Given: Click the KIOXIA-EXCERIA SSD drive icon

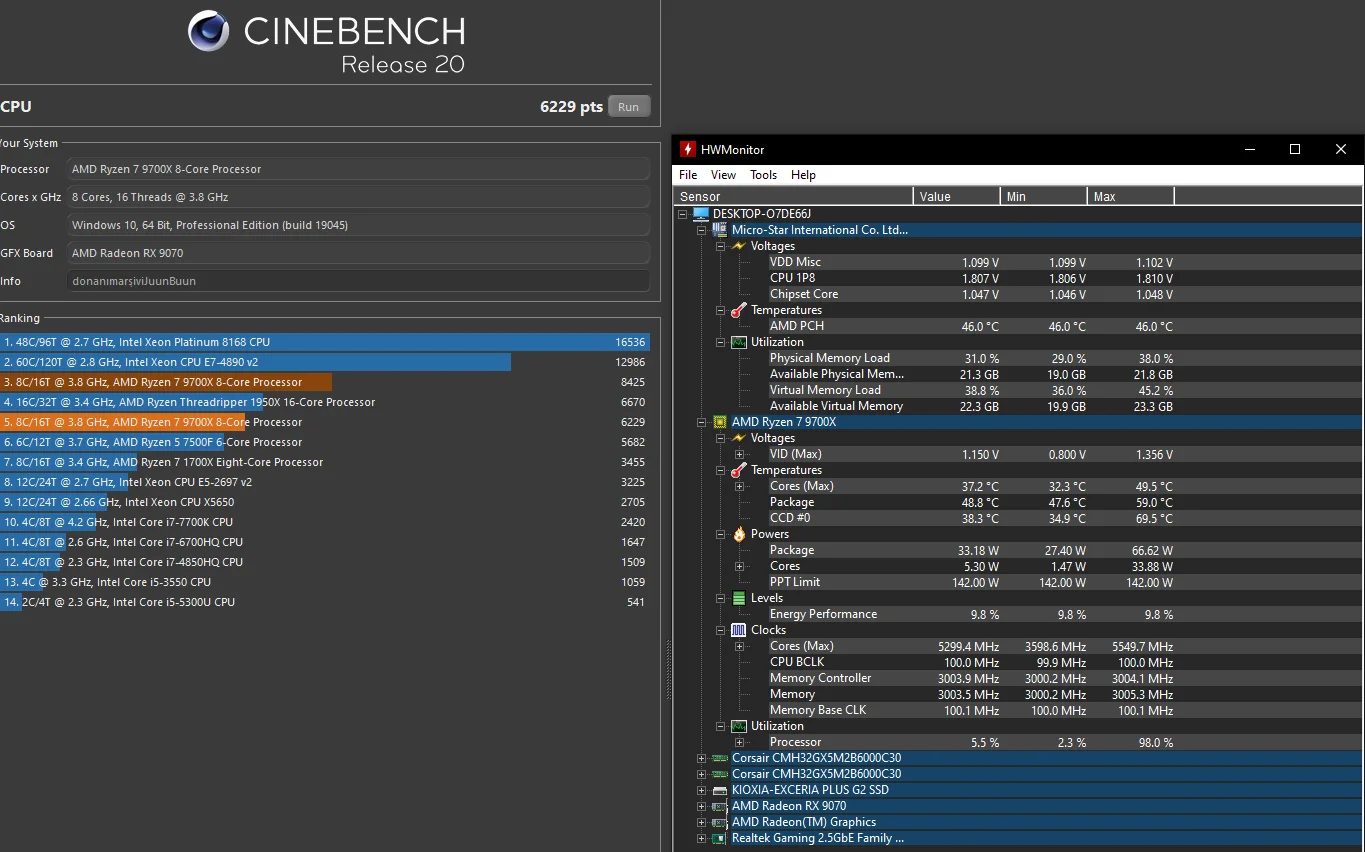Looking at the screenshot, I should point(719,790).
